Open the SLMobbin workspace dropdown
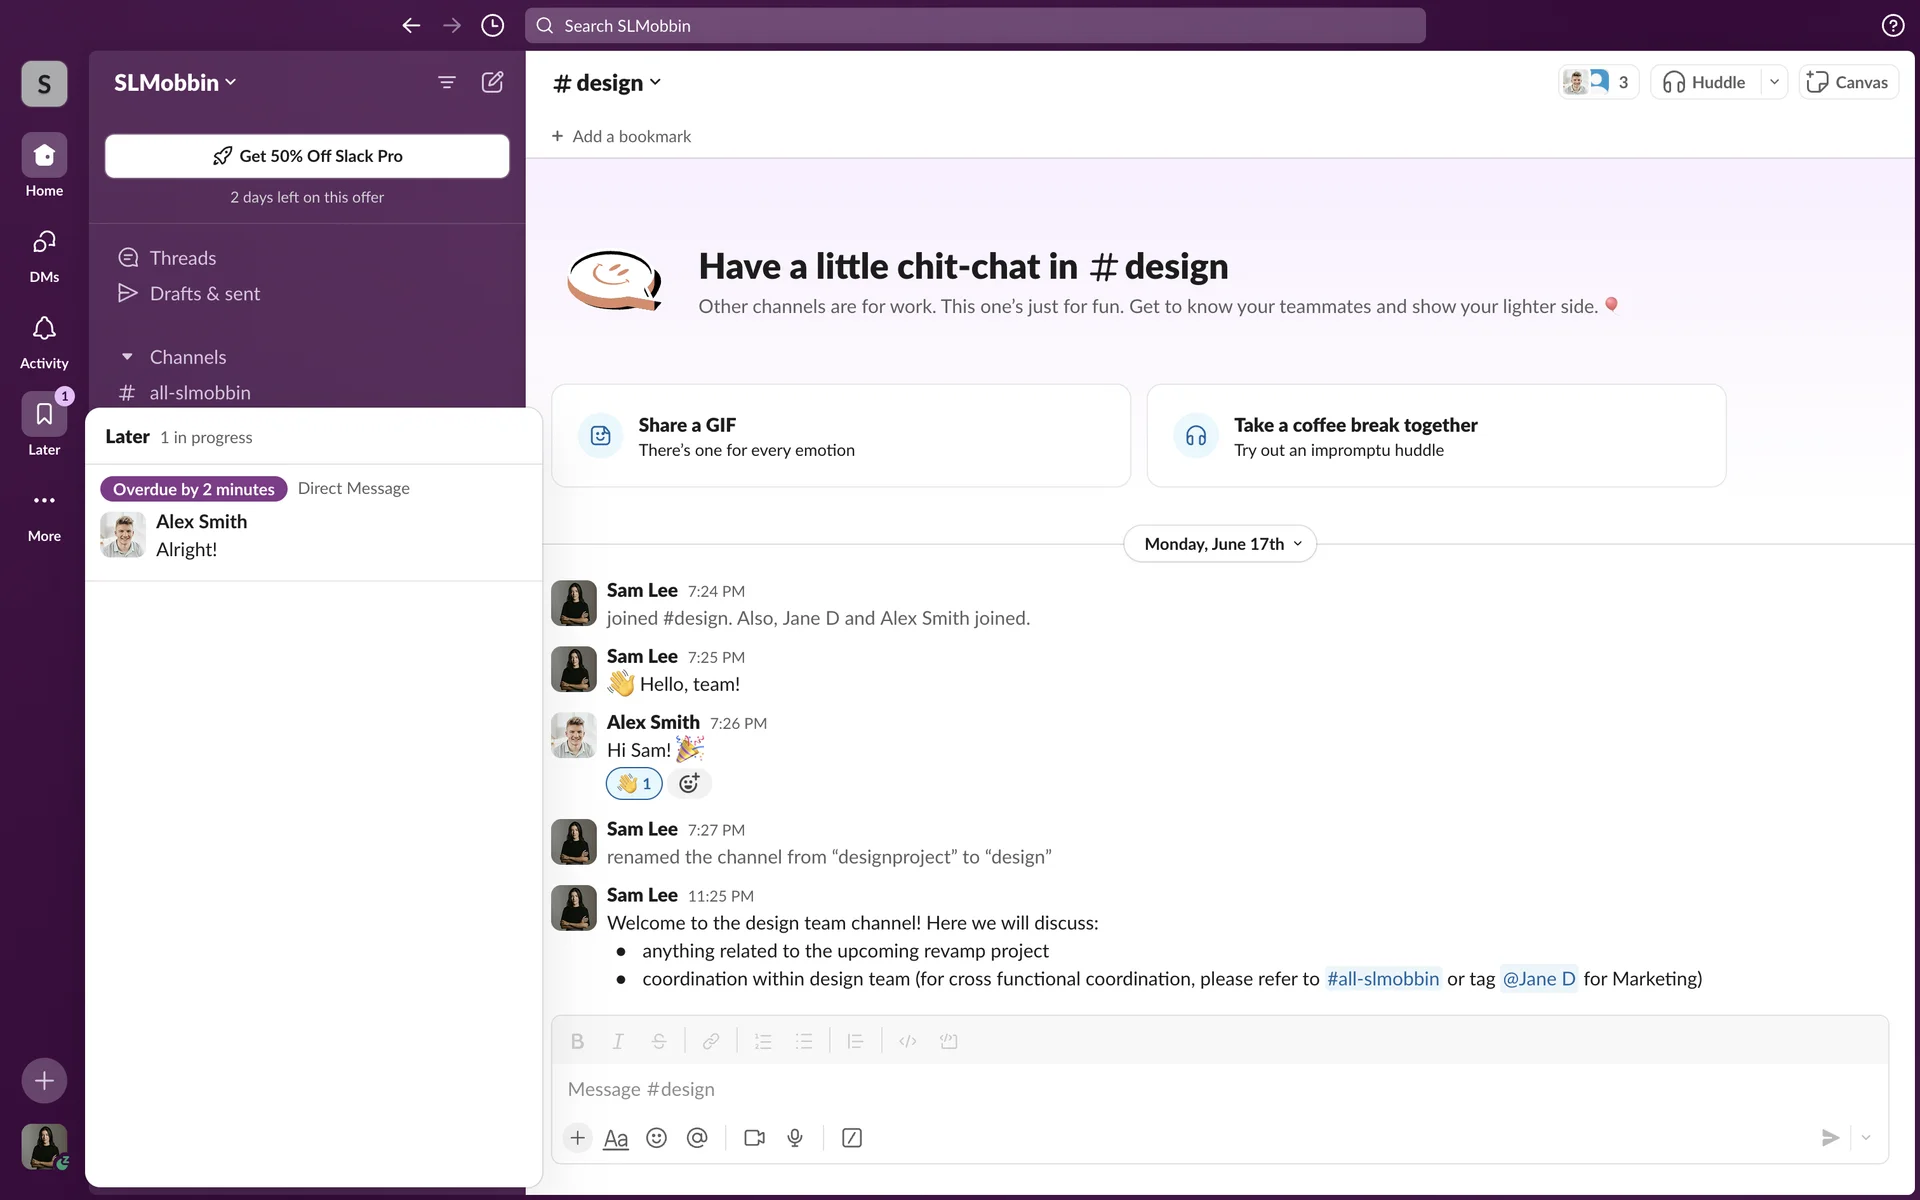1920x1200 pixels. click(x=175, y=83)
